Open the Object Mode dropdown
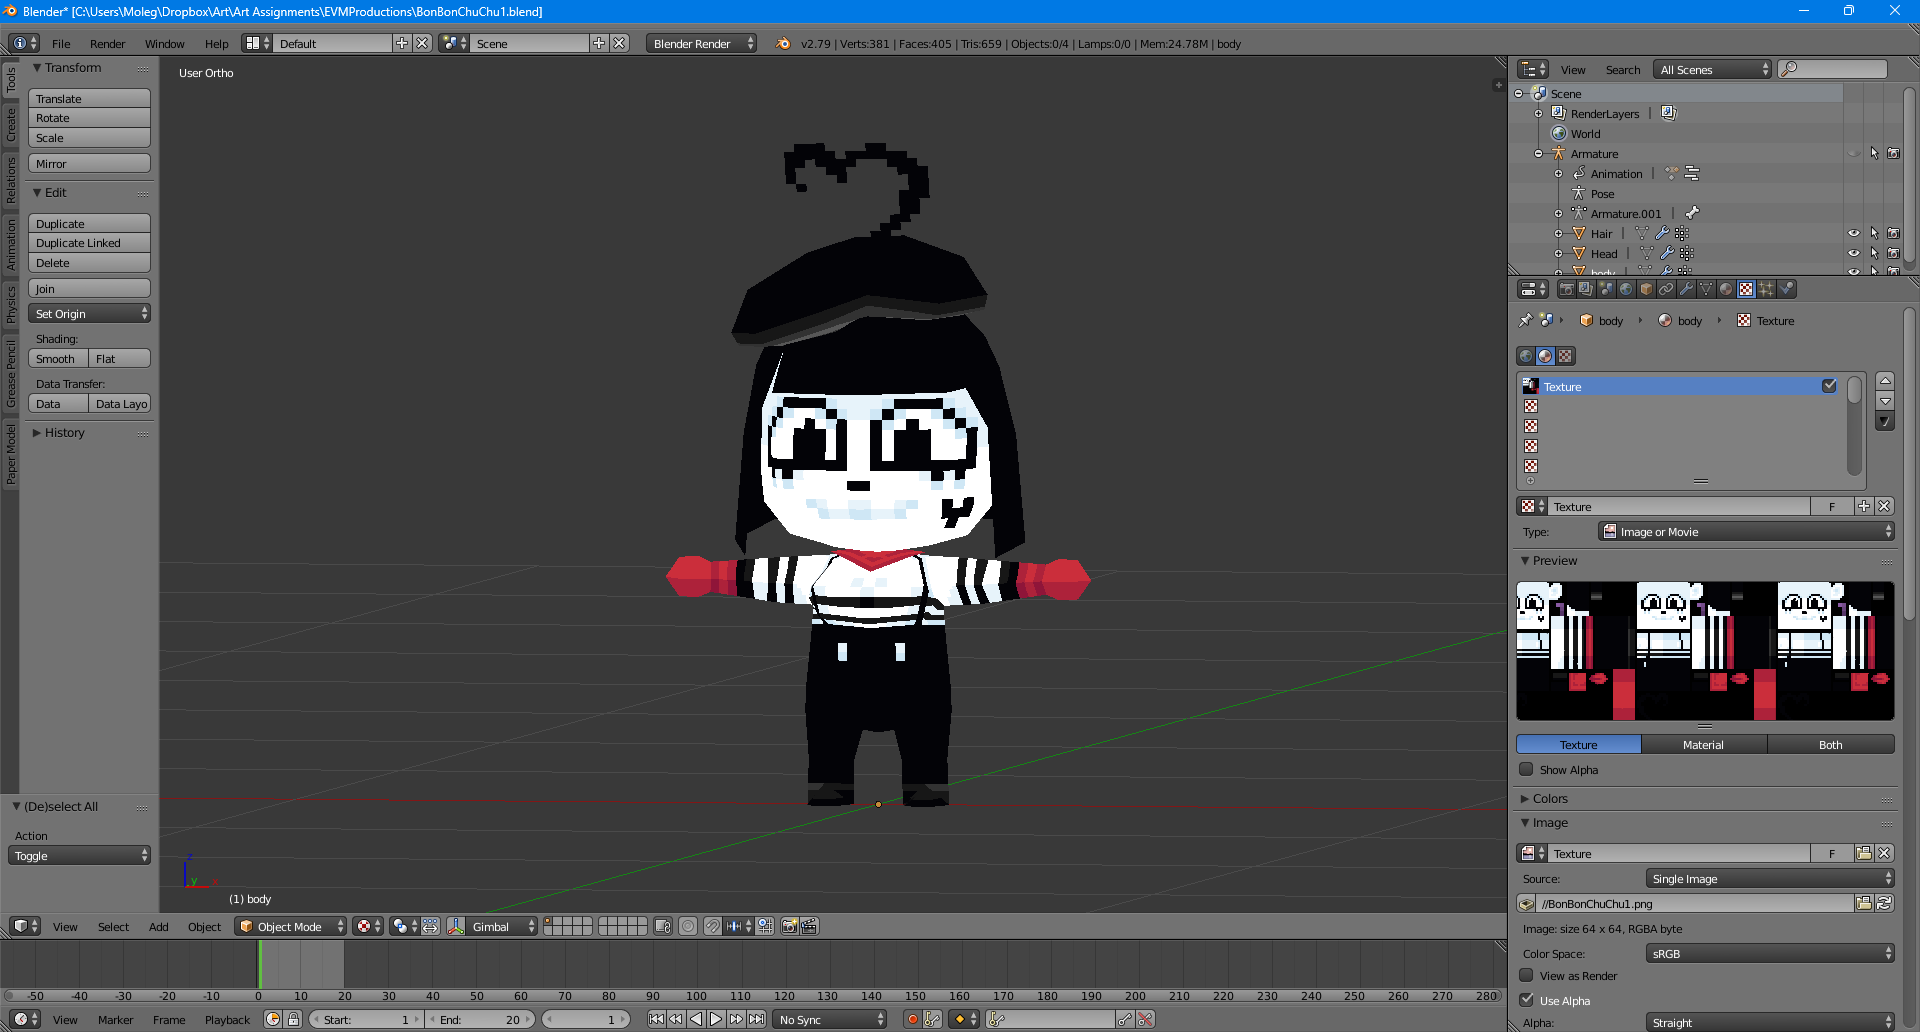The width and height of the screenshot is (1920, 1032). tap(290, 927)
